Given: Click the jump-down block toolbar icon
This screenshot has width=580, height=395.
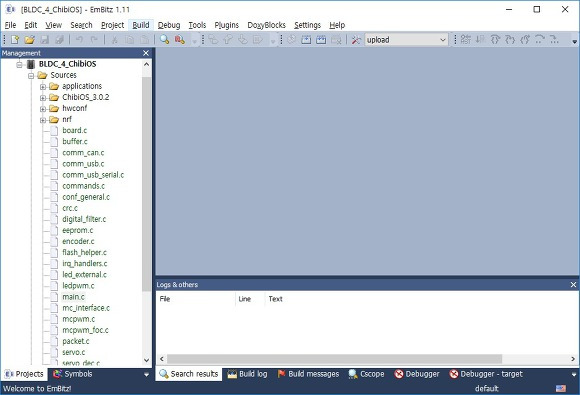Looking at the screenshot, I should (x=243, y=40).
